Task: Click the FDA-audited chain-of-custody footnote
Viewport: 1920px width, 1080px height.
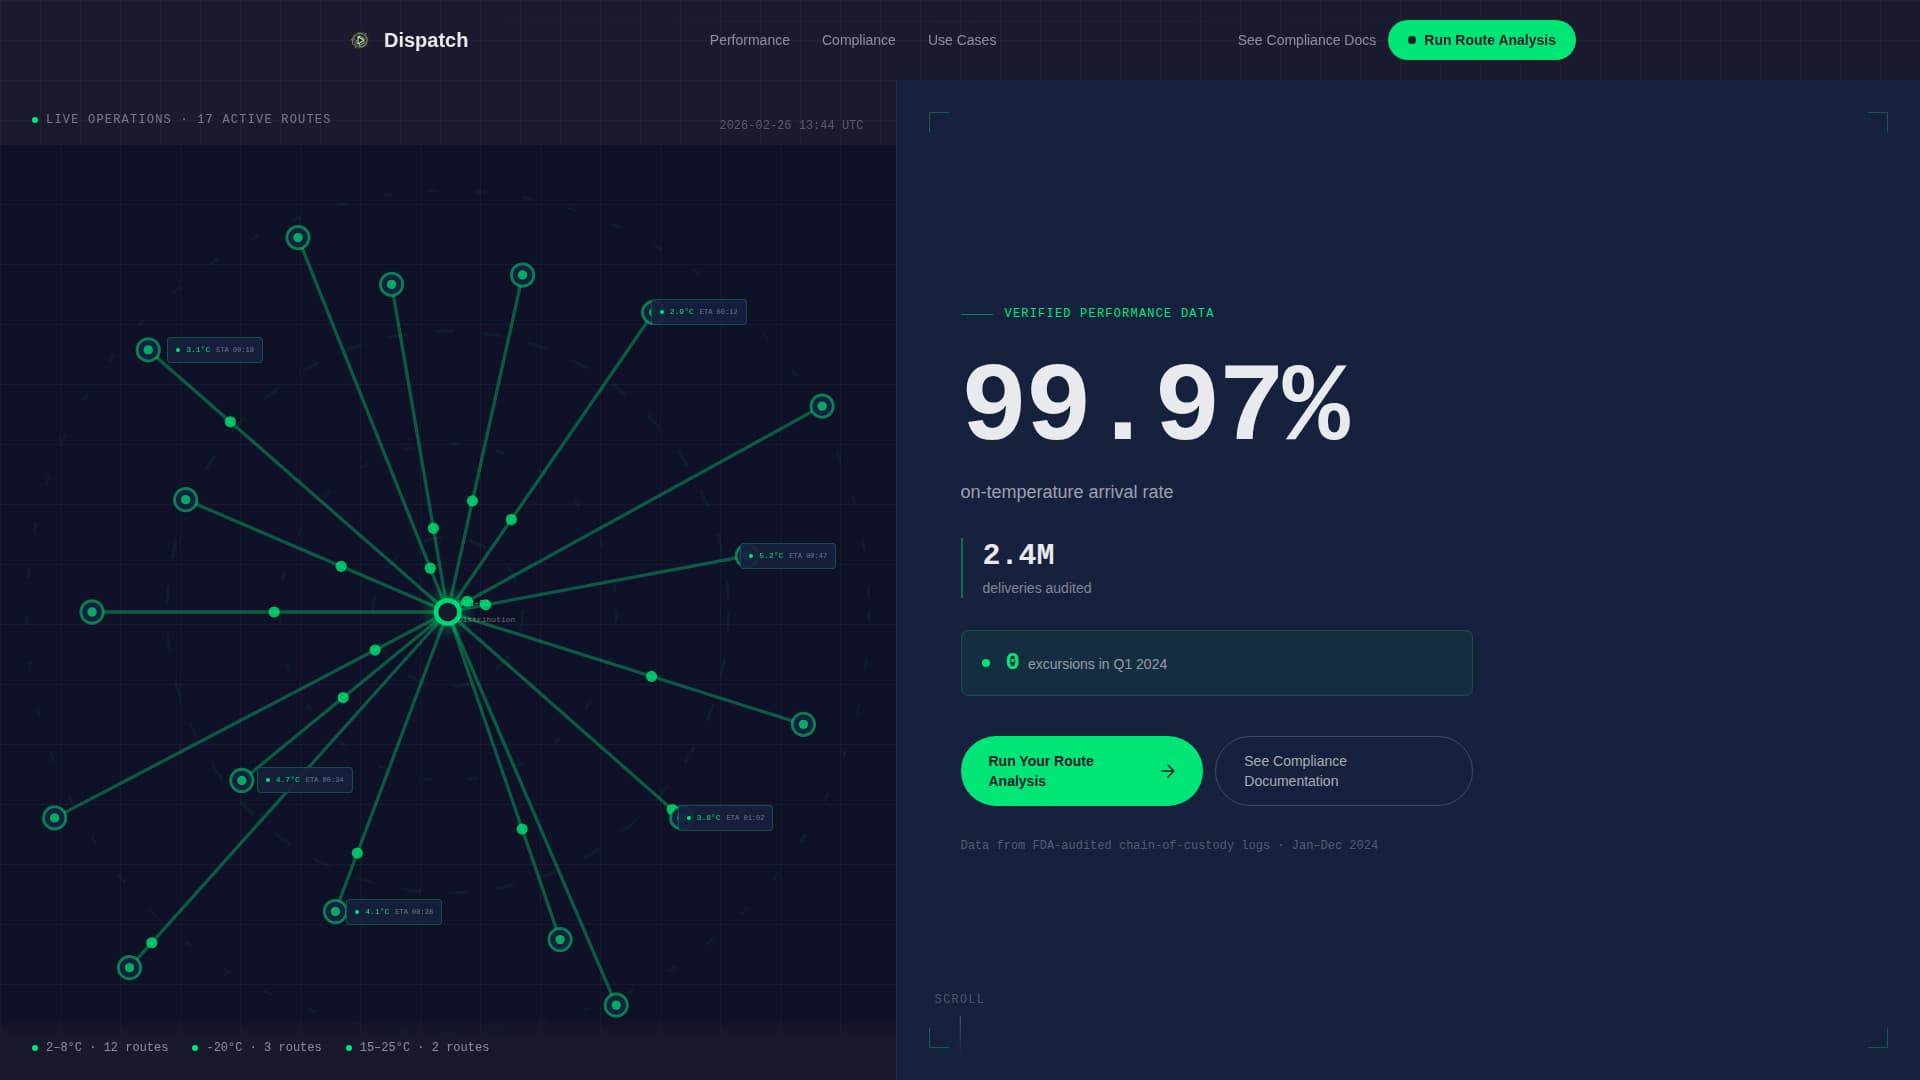Action: [1169, 845]
